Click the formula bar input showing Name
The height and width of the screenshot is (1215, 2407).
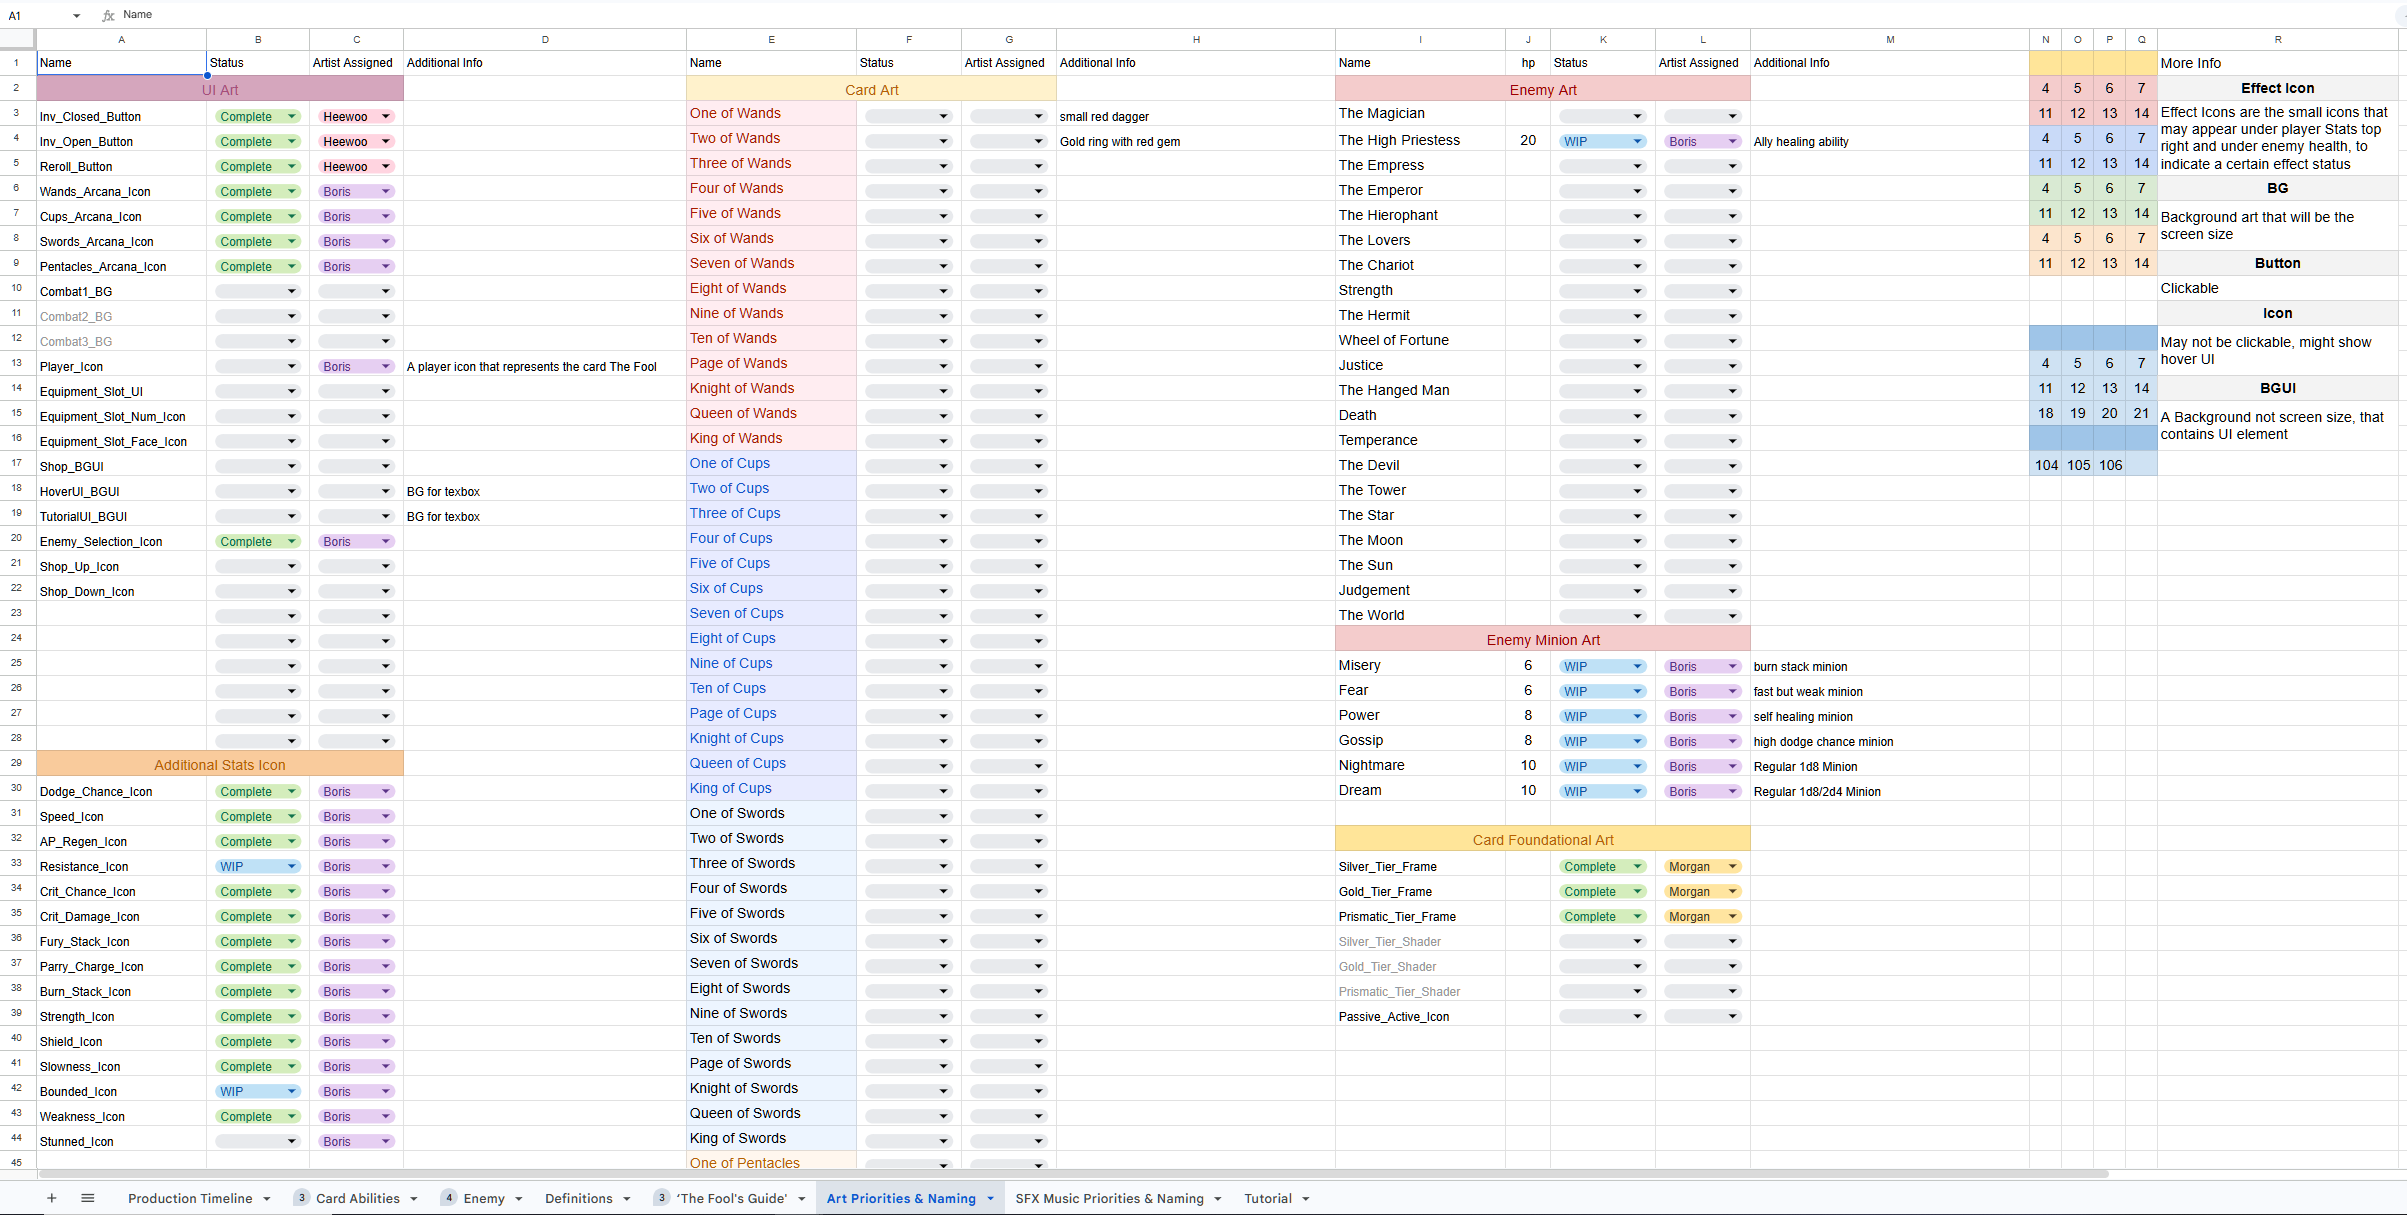[x=1260, y=15]
